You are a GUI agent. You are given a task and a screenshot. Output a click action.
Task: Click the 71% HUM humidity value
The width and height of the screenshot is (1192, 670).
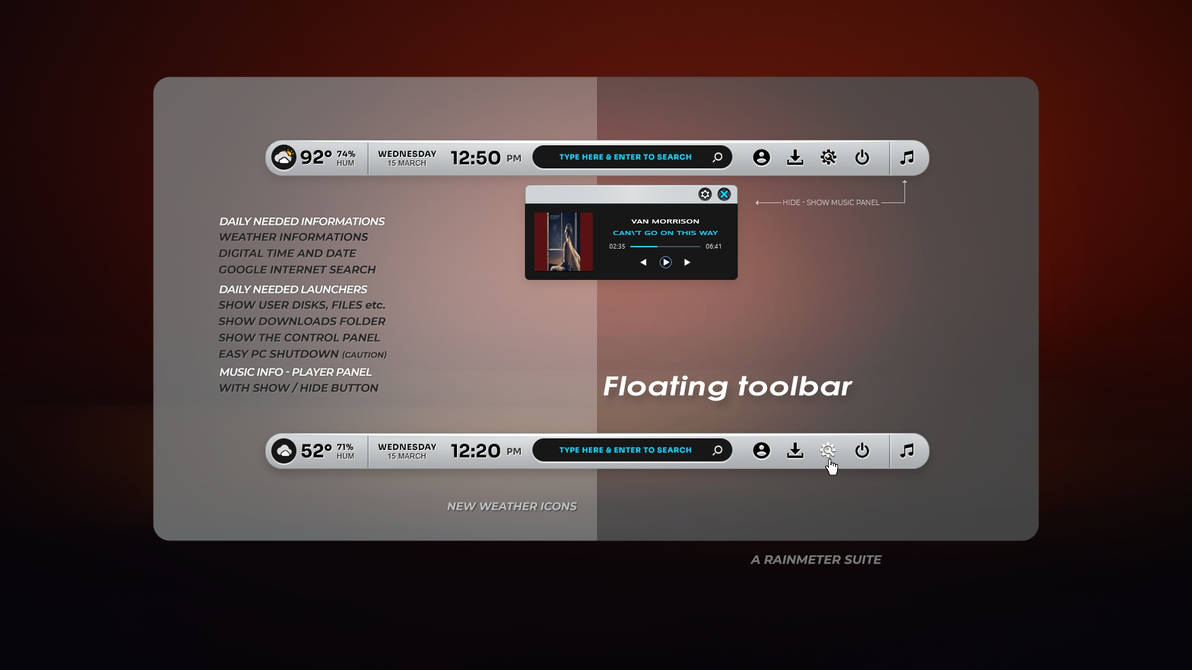point(345,451)
